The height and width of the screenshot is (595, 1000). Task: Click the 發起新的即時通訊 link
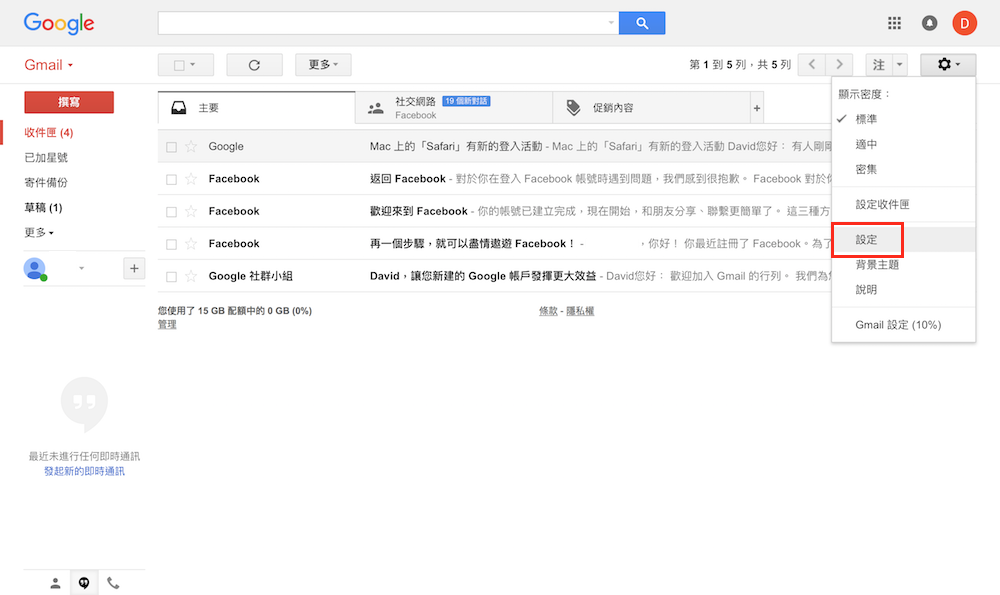(84, 471)
